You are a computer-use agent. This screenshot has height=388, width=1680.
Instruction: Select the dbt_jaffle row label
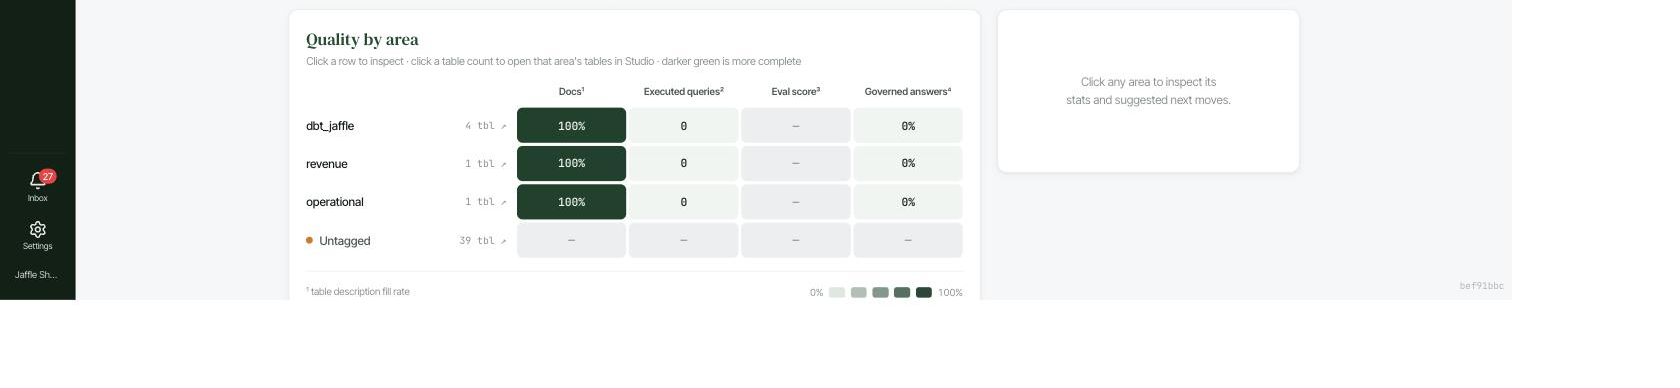(330, 126)
